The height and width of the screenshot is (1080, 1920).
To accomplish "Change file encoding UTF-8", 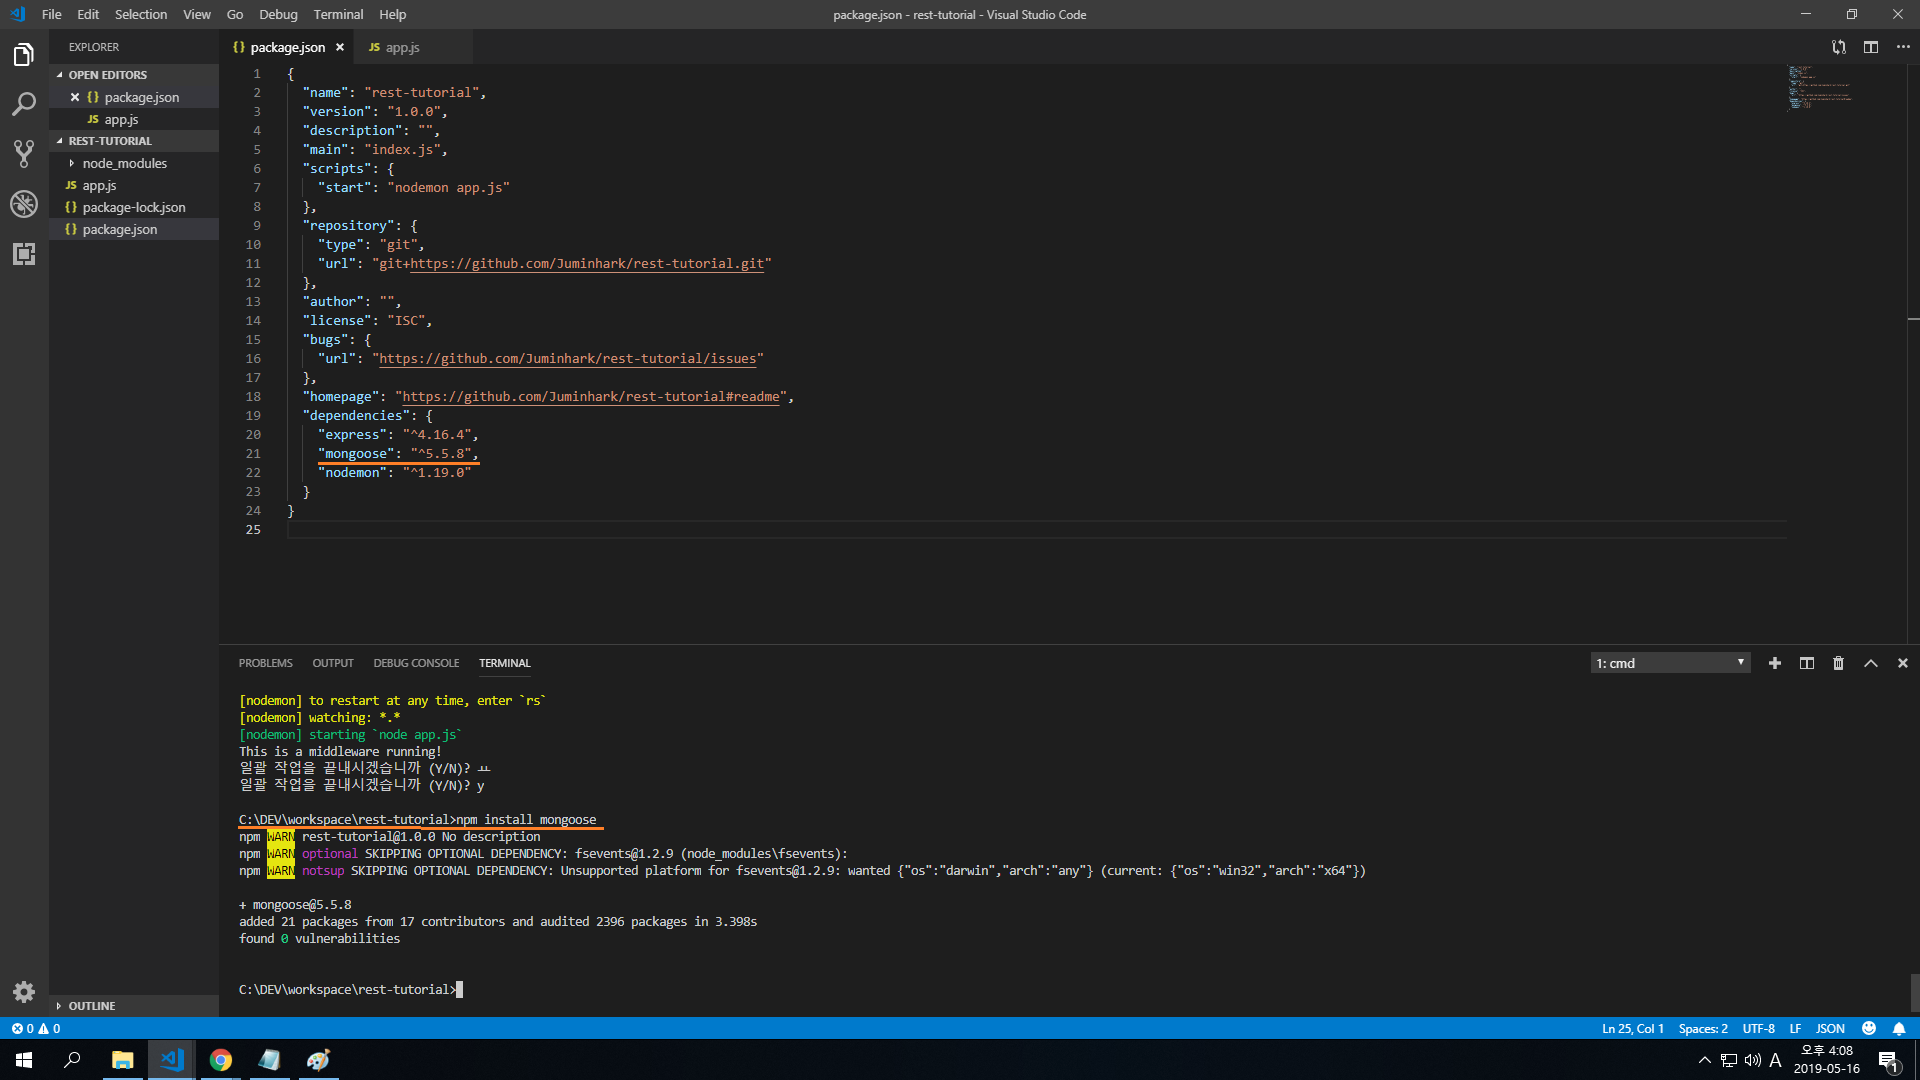I will (1758, 1028).
